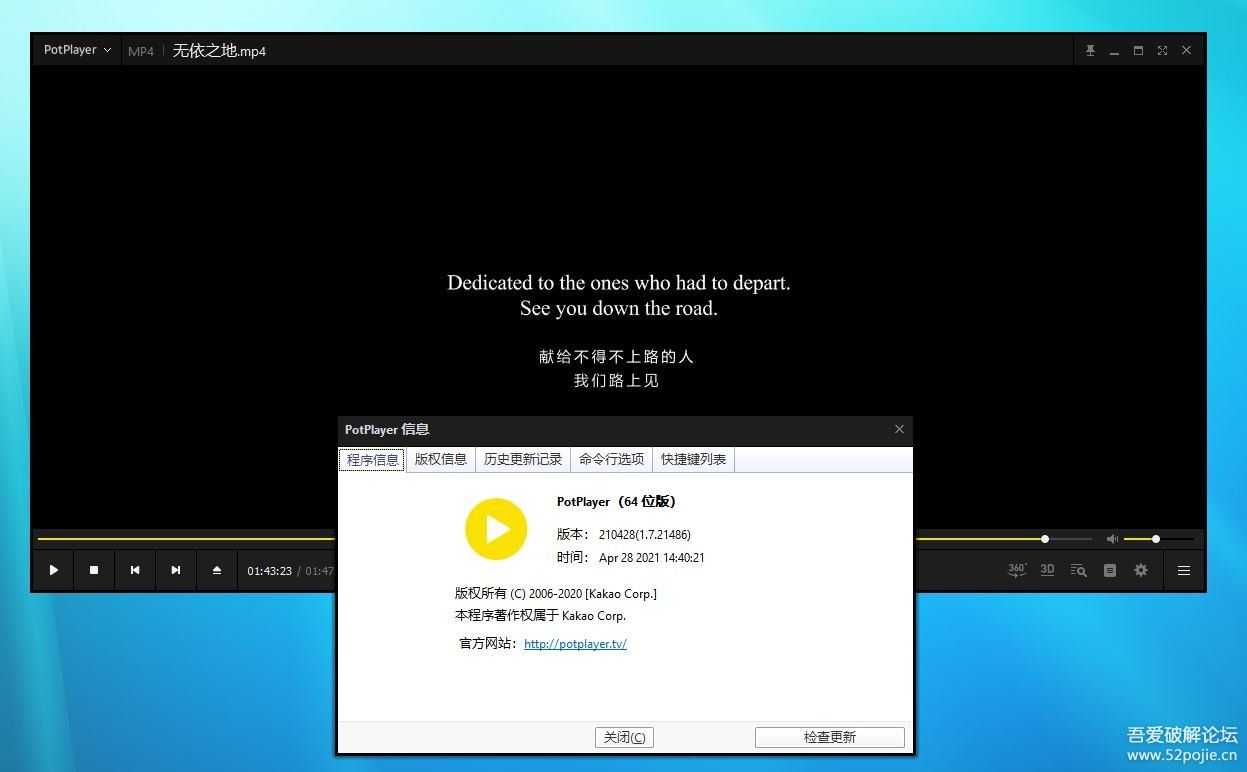Mute audio using the speaker icon

click(x=1112, y=539)
